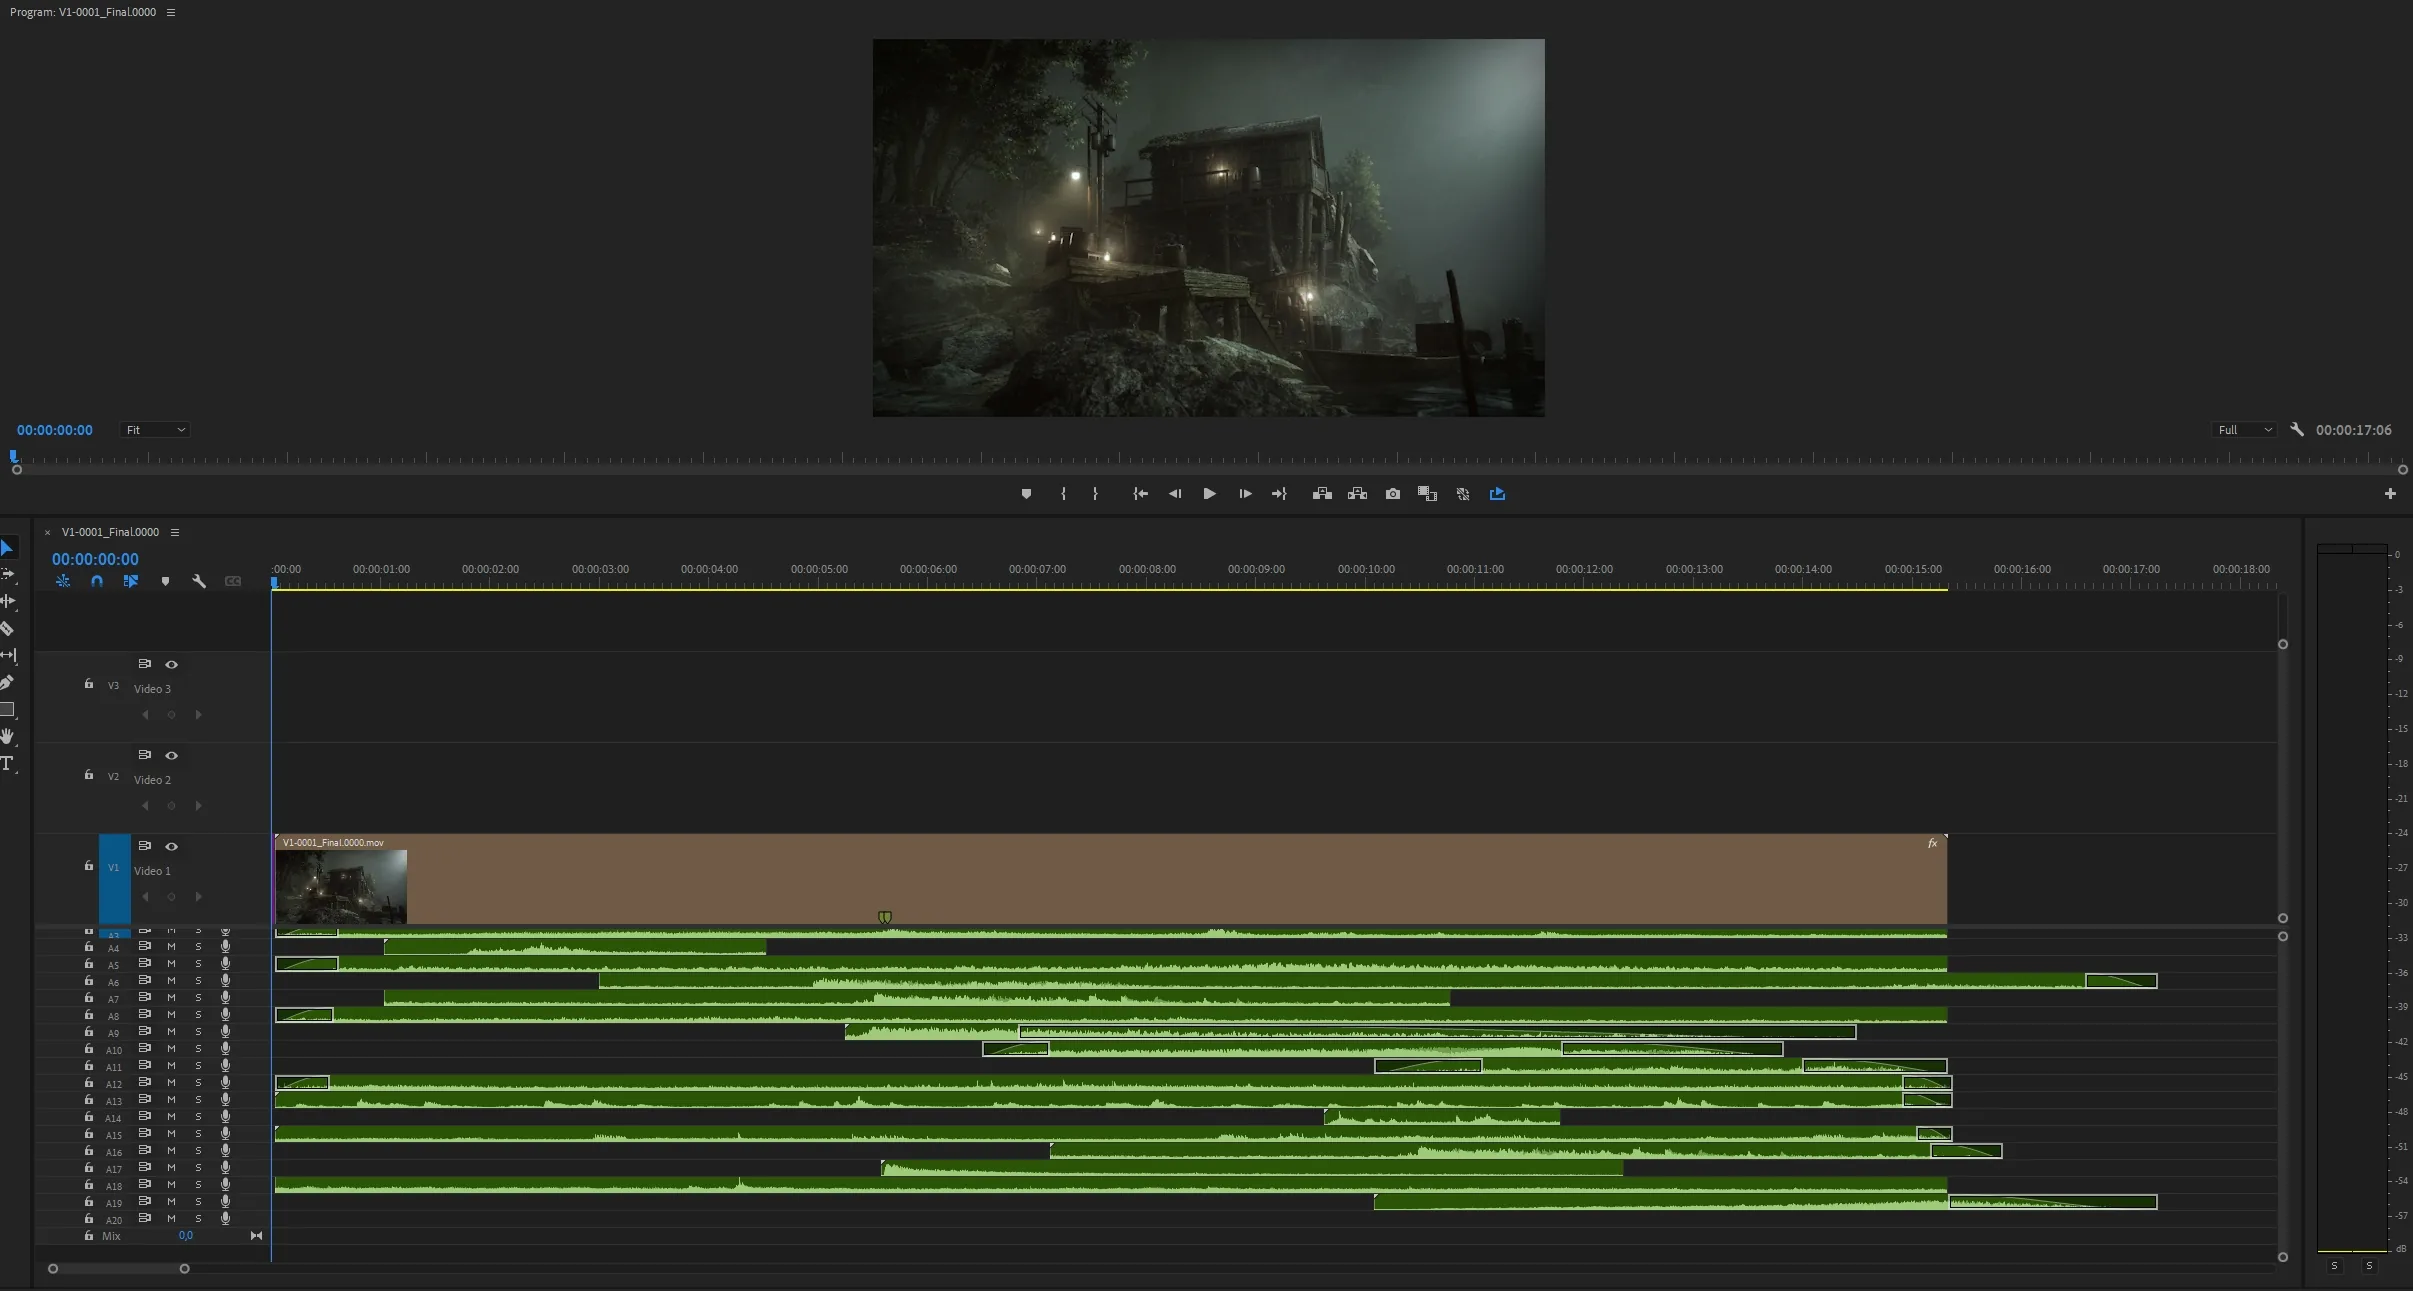
Task: Hide the Video 1 track output
Action: click(x=171, y=846)
